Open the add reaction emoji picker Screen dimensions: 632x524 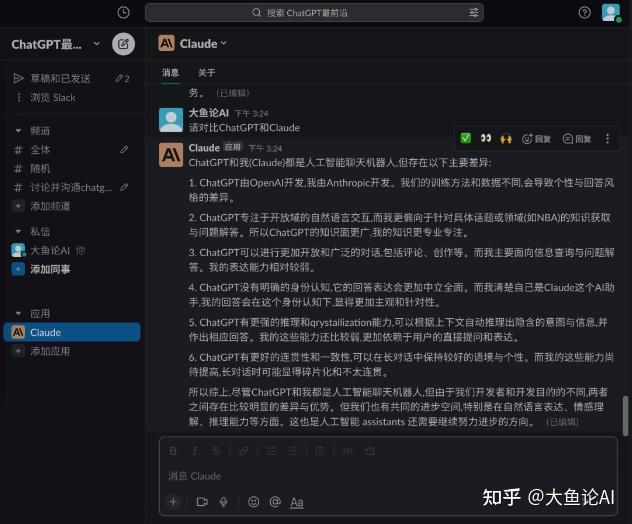(x=536, y=139)
